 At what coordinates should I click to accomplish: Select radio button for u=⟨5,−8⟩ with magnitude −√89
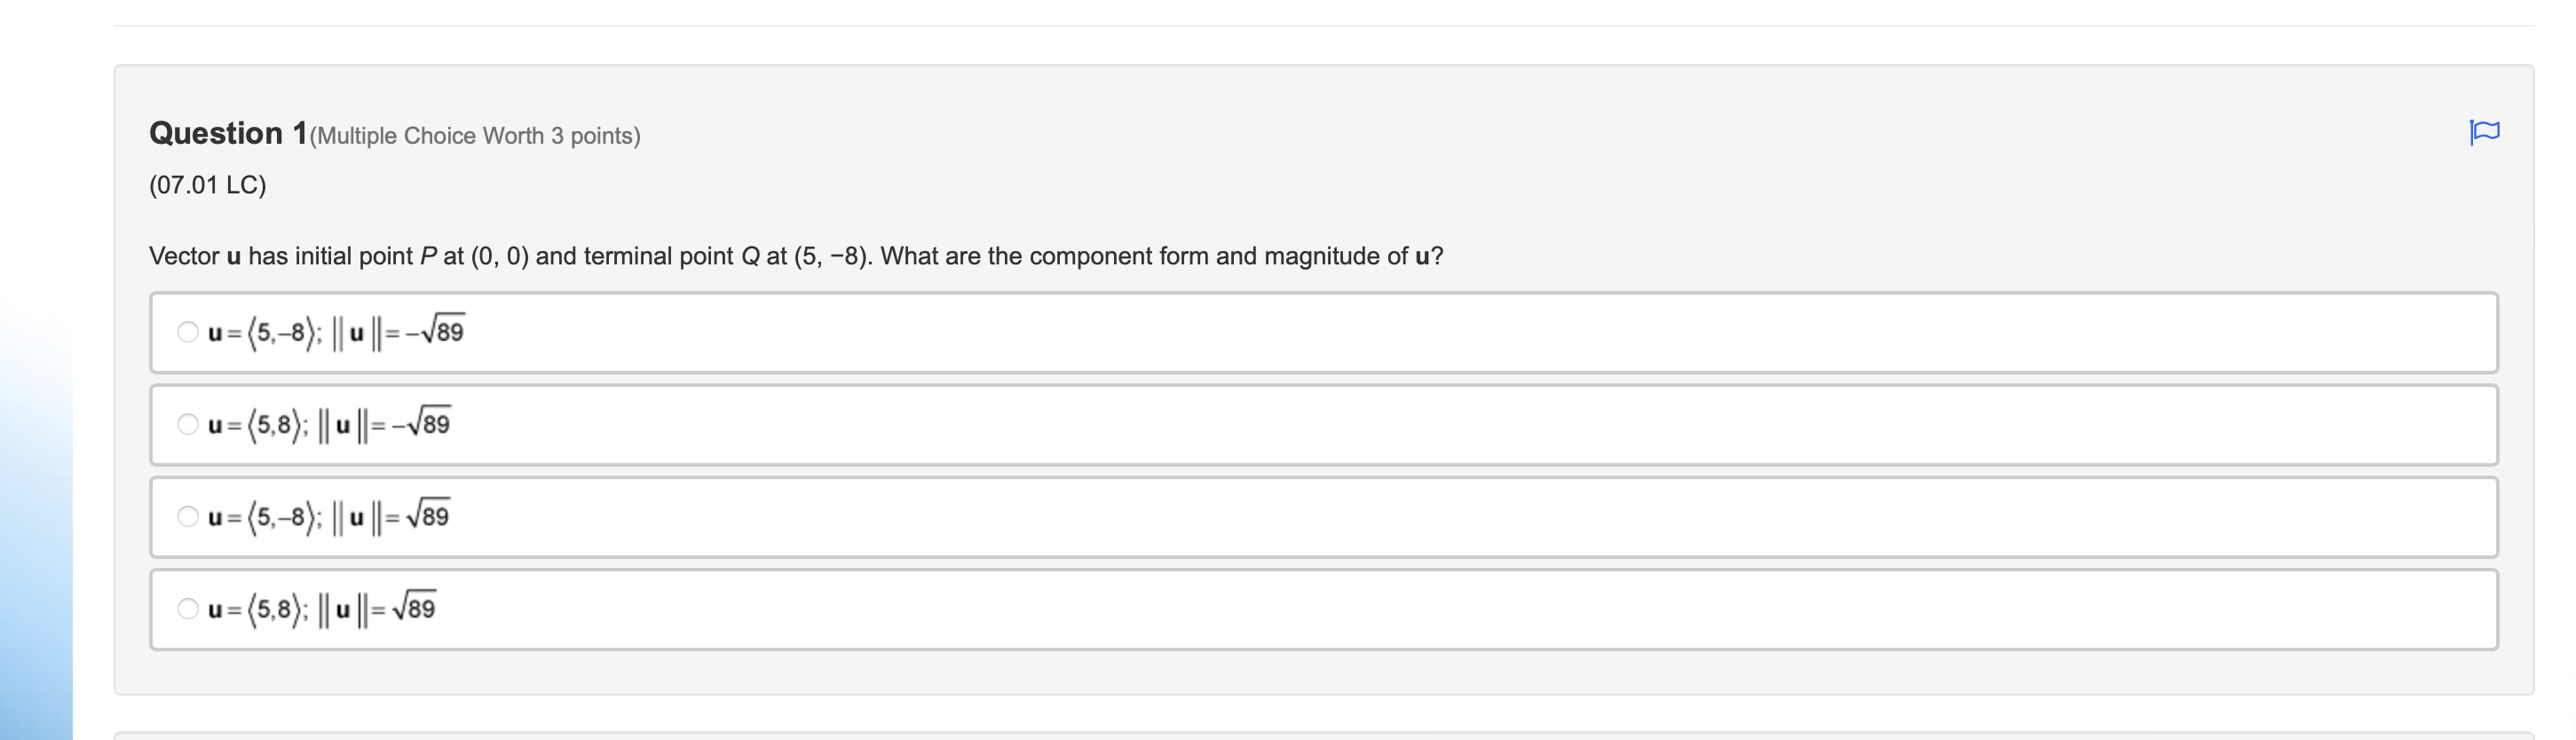point(188,332)
